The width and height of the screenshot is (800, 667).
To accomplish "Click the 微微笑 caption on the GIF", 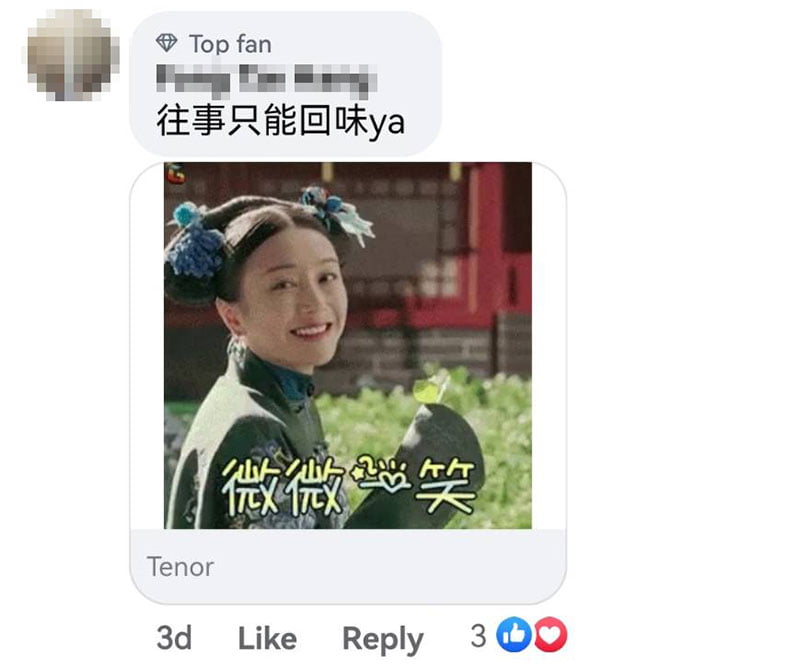I will pos(349,485).
